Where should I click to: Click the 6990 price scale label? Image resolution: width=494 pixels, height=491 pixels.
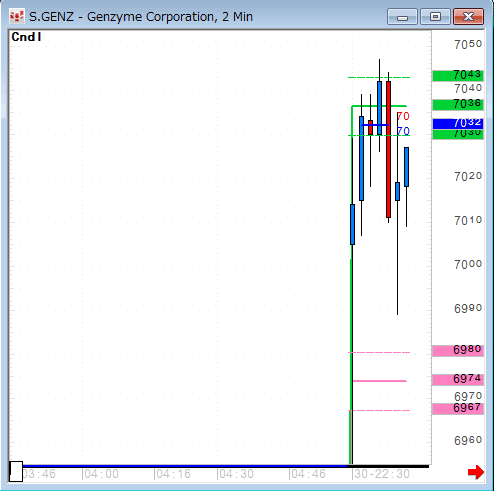pyautogui.click(x=468, y=308)
